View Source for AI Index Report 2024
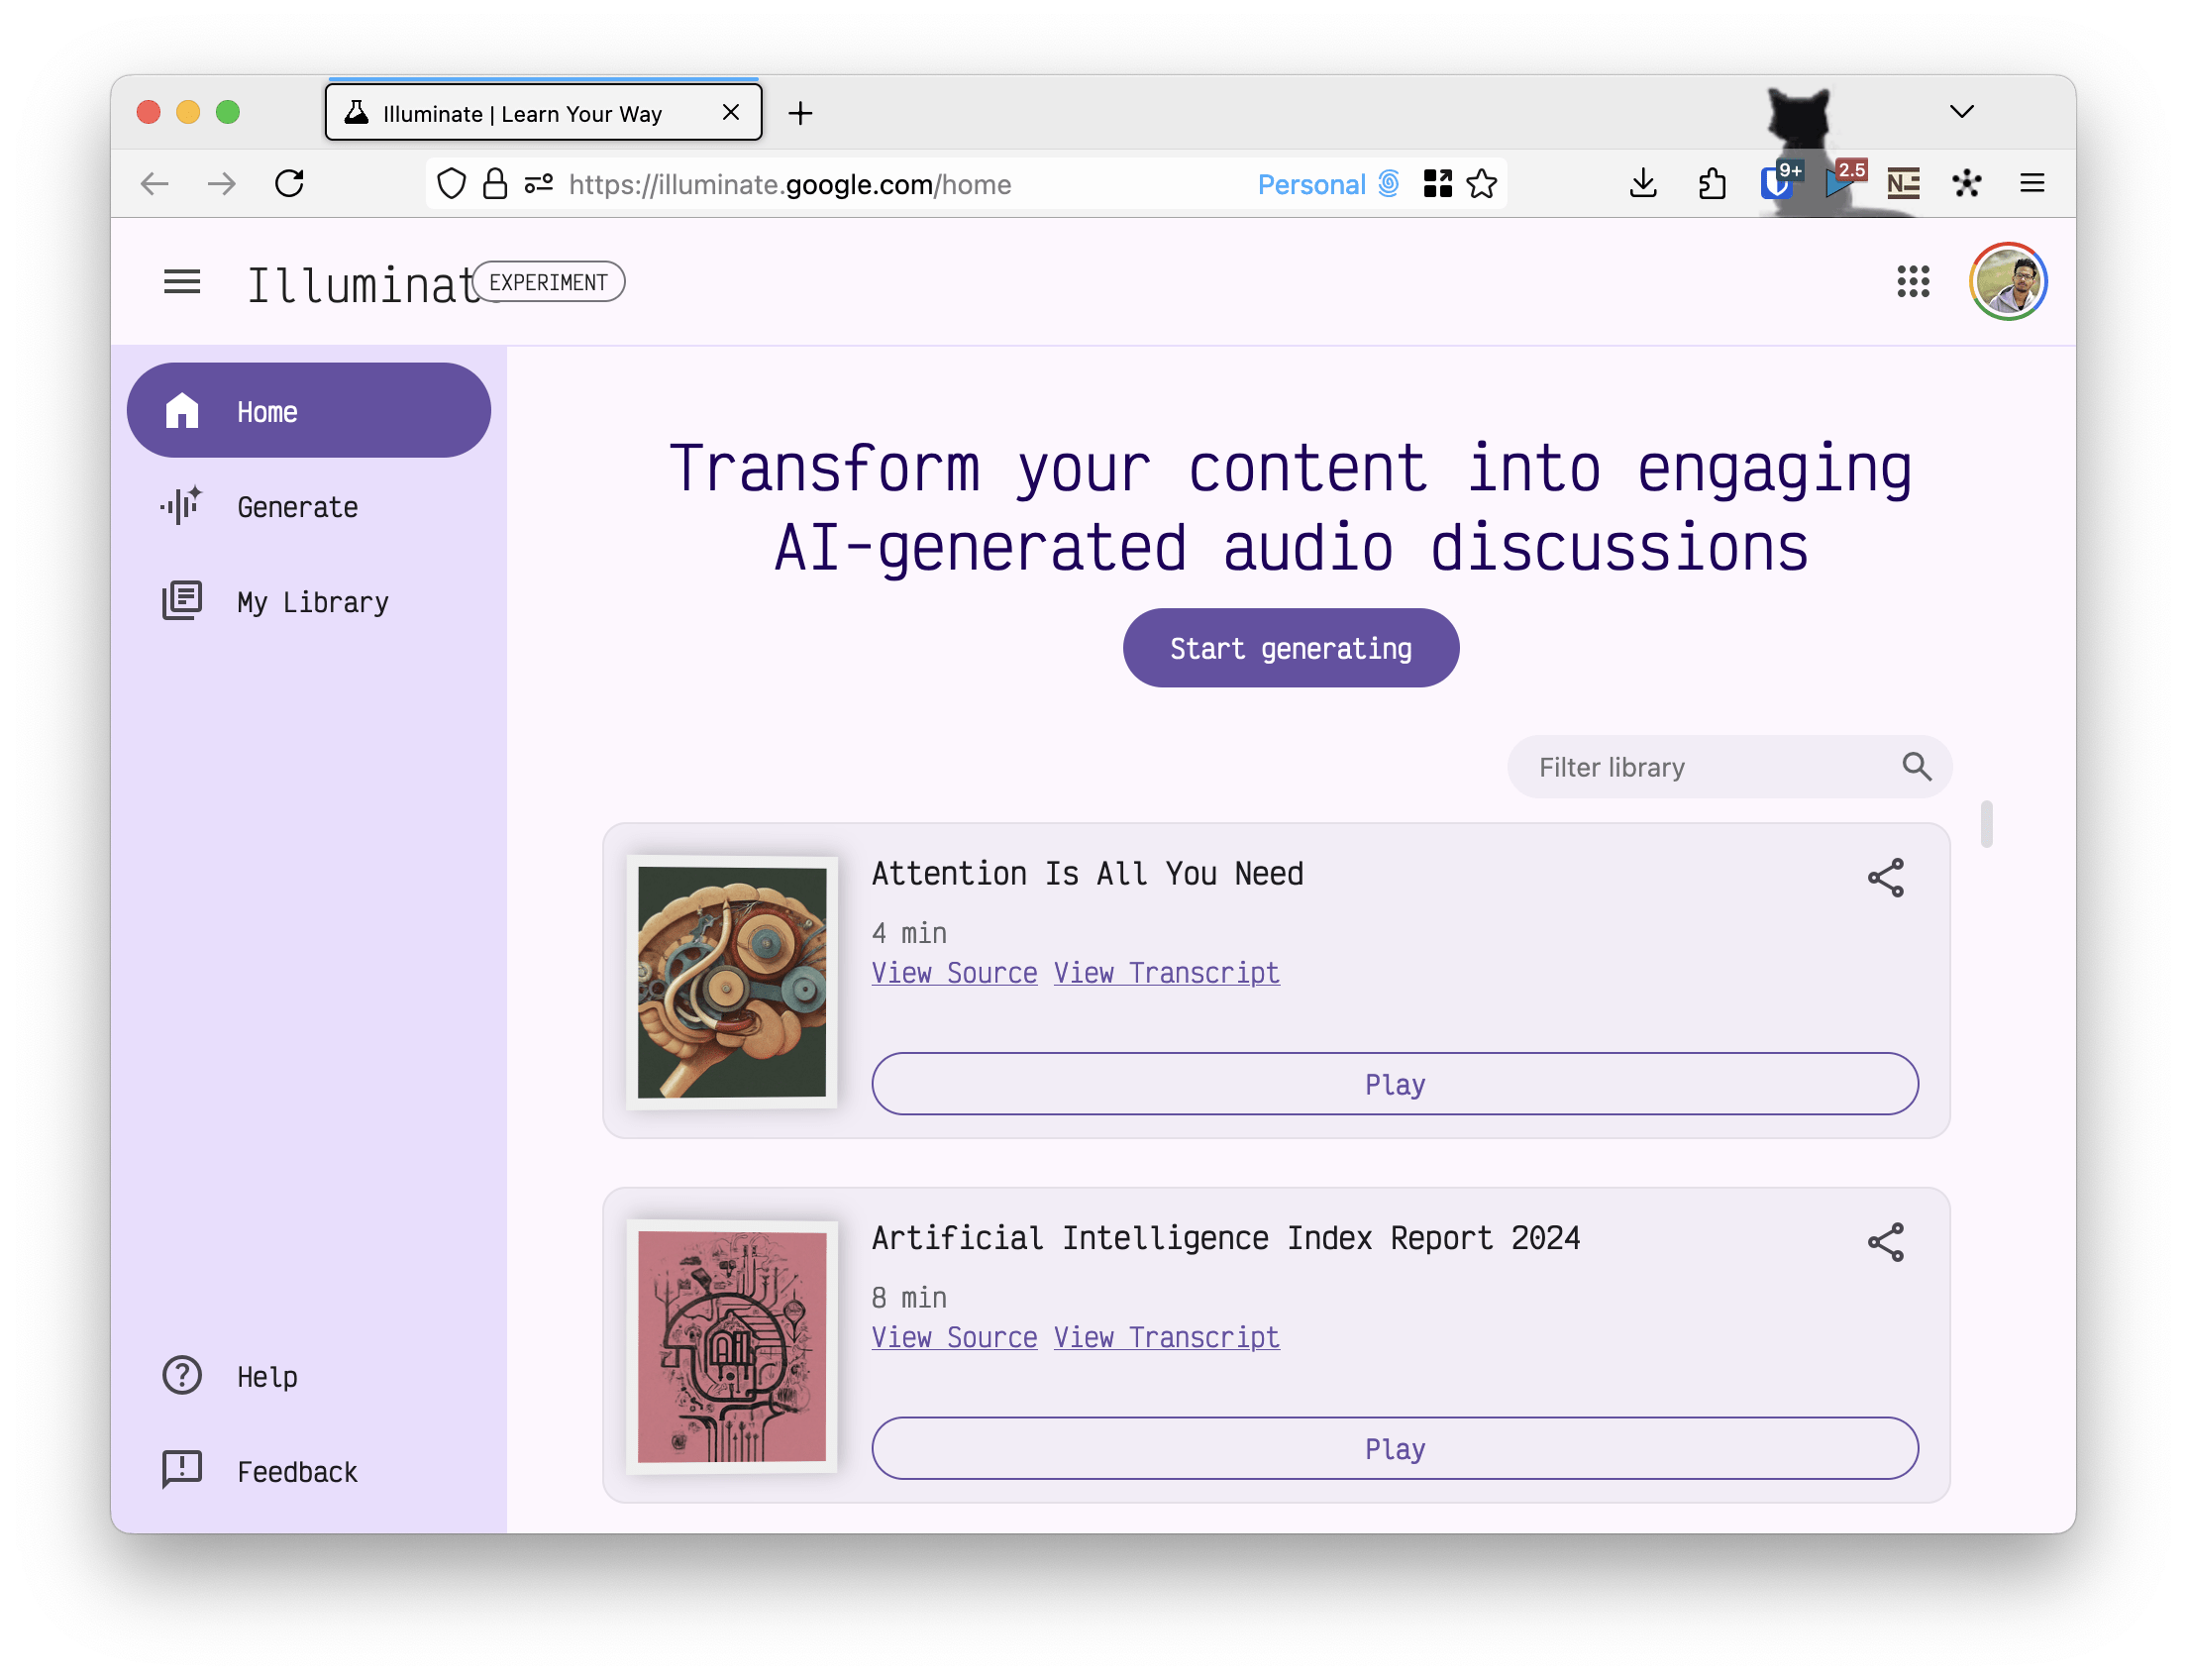The width and height of the screenshot is (2187, 1680). pos(954,1338)
